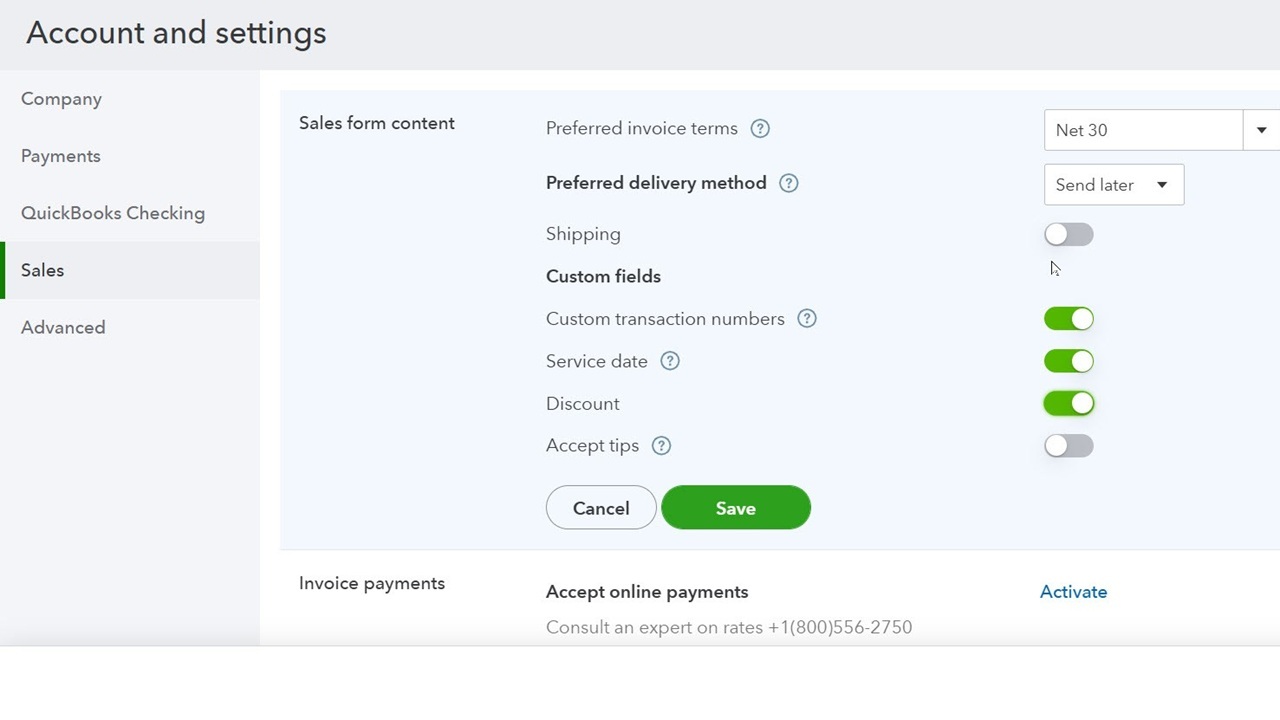Disable the Service date toggle
This screenshot has width=1280, height=720.
[1069, 361]
